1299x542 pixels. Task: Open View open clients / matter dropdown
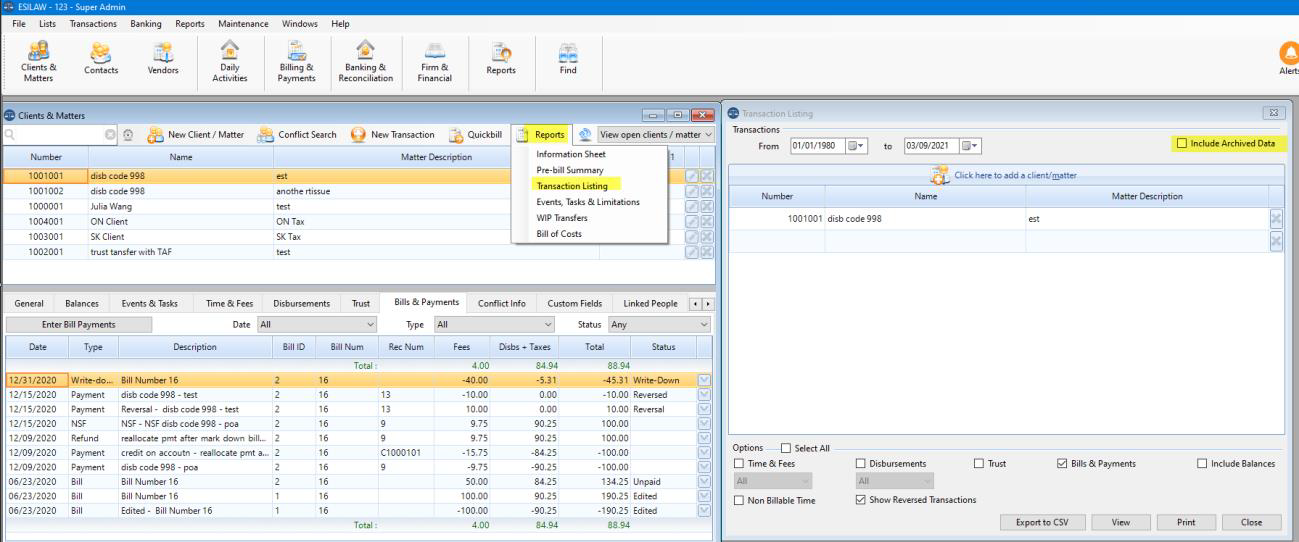[x=654, y=134]
